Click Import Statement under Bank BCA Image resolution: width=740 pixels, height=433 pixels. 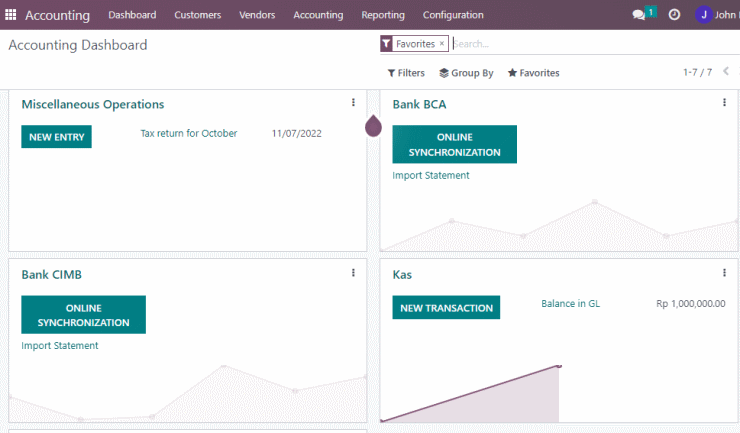coord(431,176)
